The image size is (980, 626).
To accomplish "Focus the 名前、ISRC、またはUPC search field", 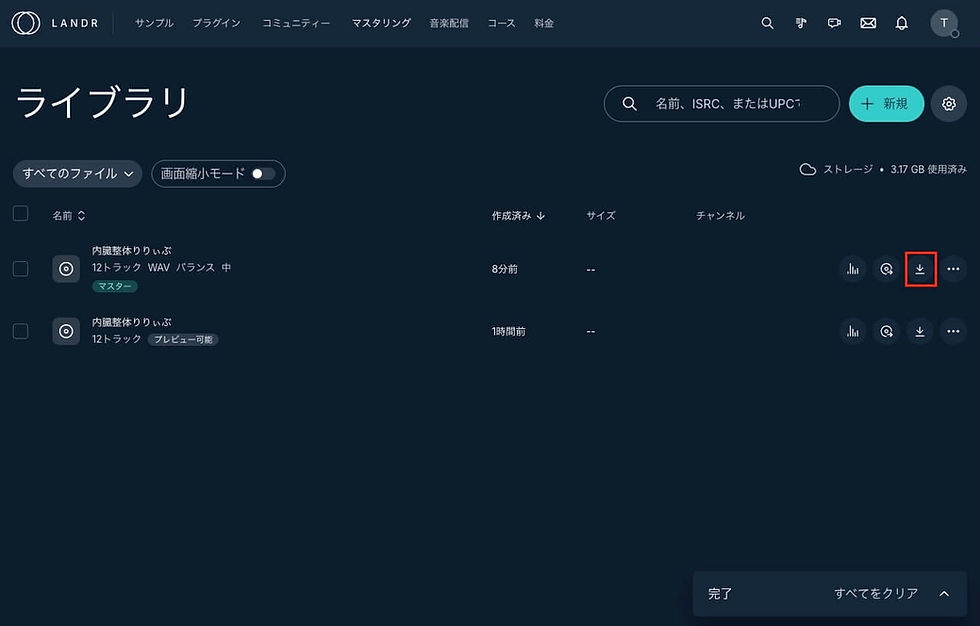I will [x=721, y=104].
